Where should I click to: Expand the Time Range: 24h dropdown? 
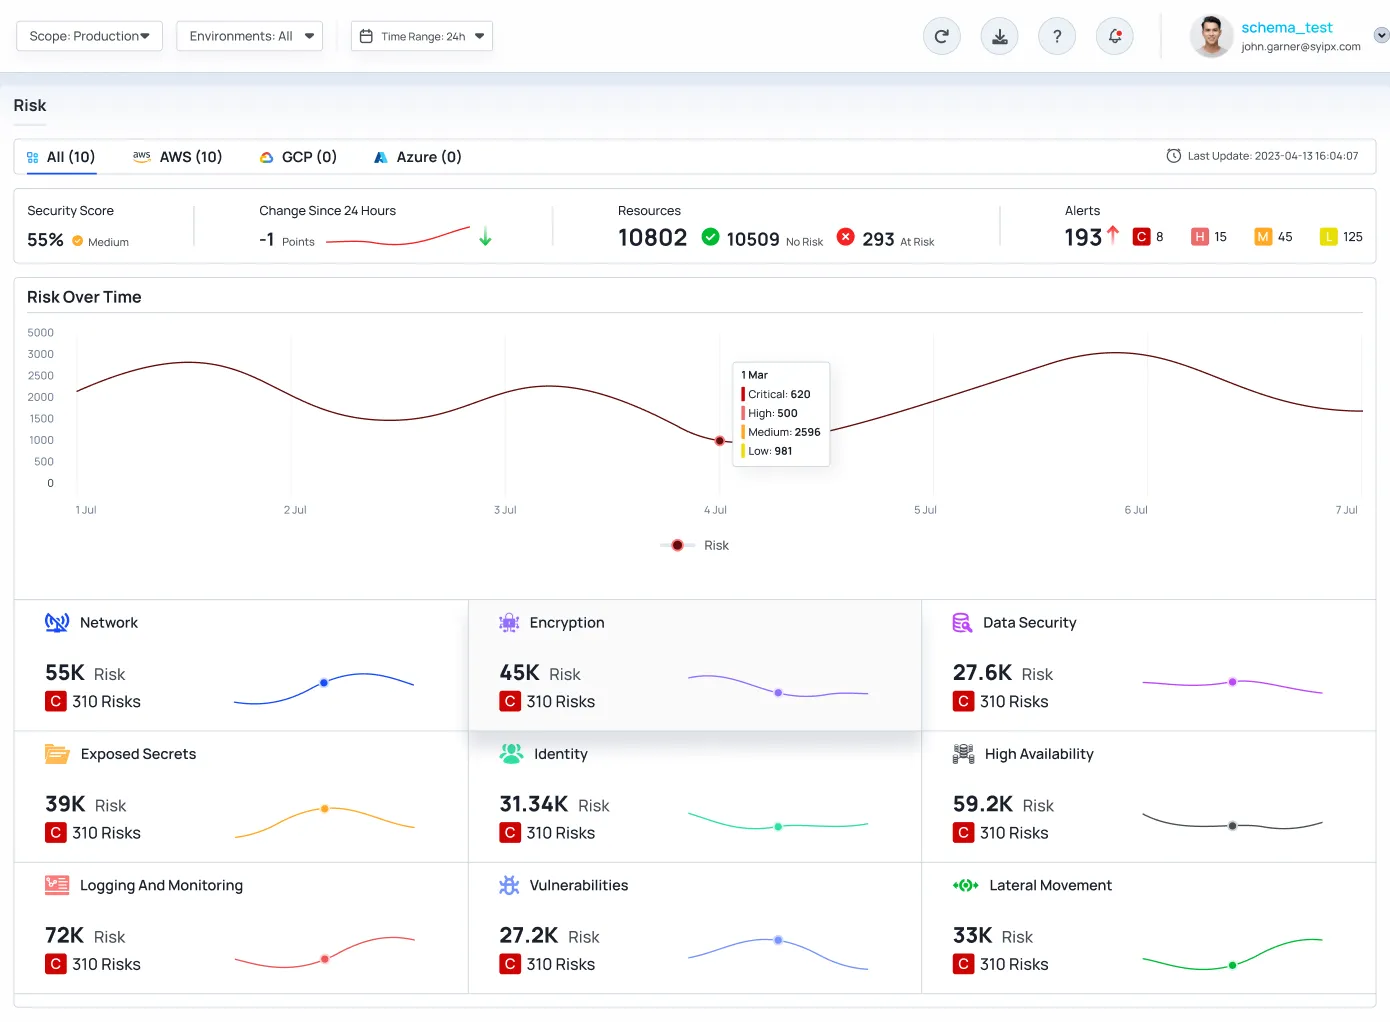click(422, 36)
